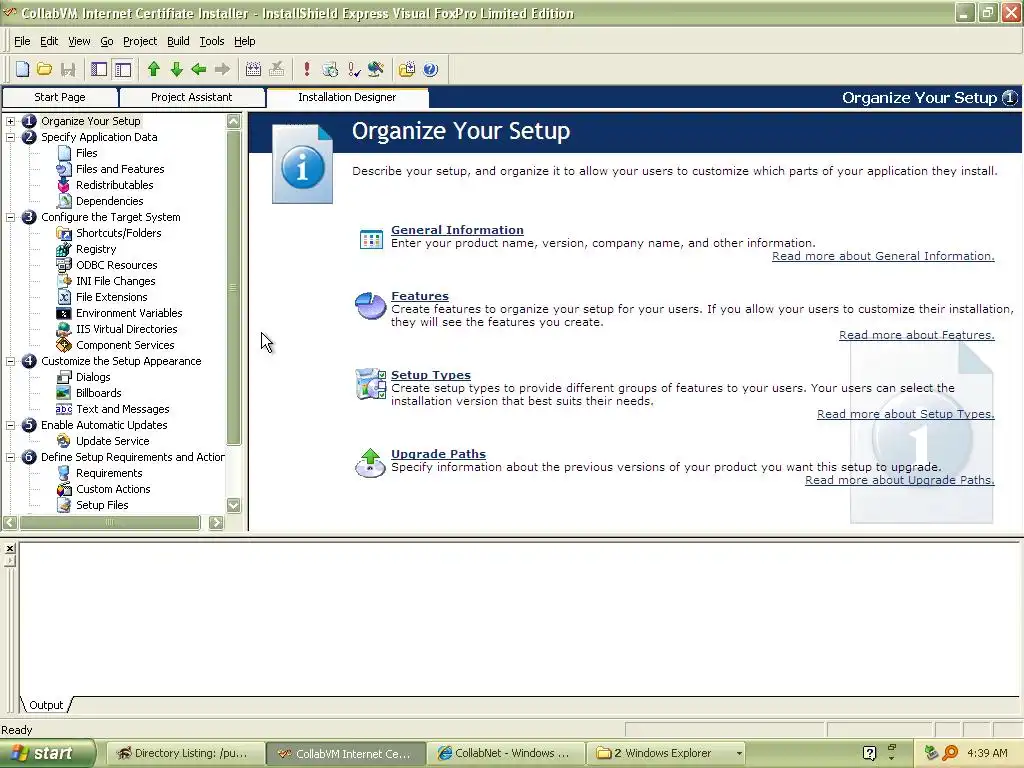The image size is (1024, 768).
Task: Switch to the Project Assistant tab
Action: [x=191, y=97]
